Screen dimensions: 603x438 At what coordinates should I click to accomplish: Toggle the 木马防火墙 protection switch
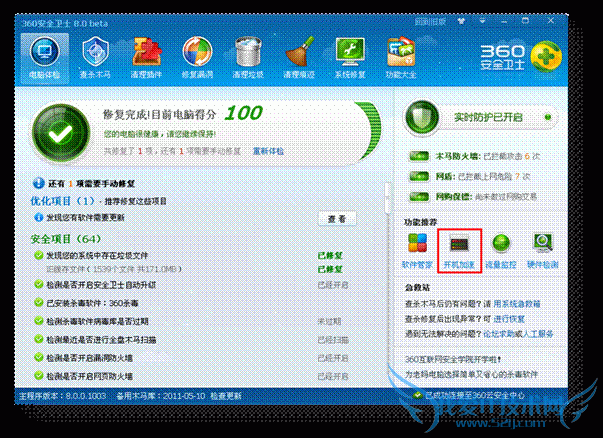click(x=419, y=156)
